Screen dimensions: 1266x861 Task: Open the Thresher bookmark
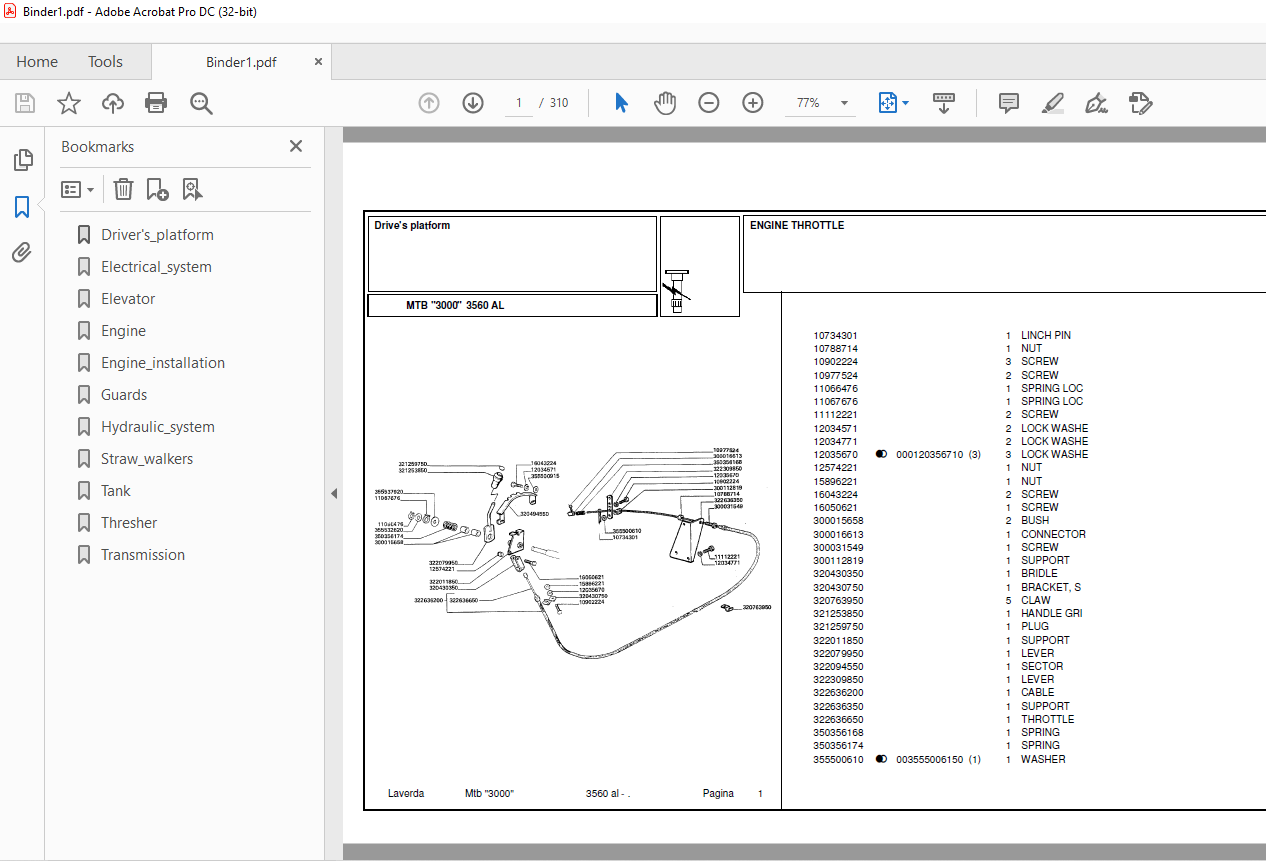click(x=129, y=523)
